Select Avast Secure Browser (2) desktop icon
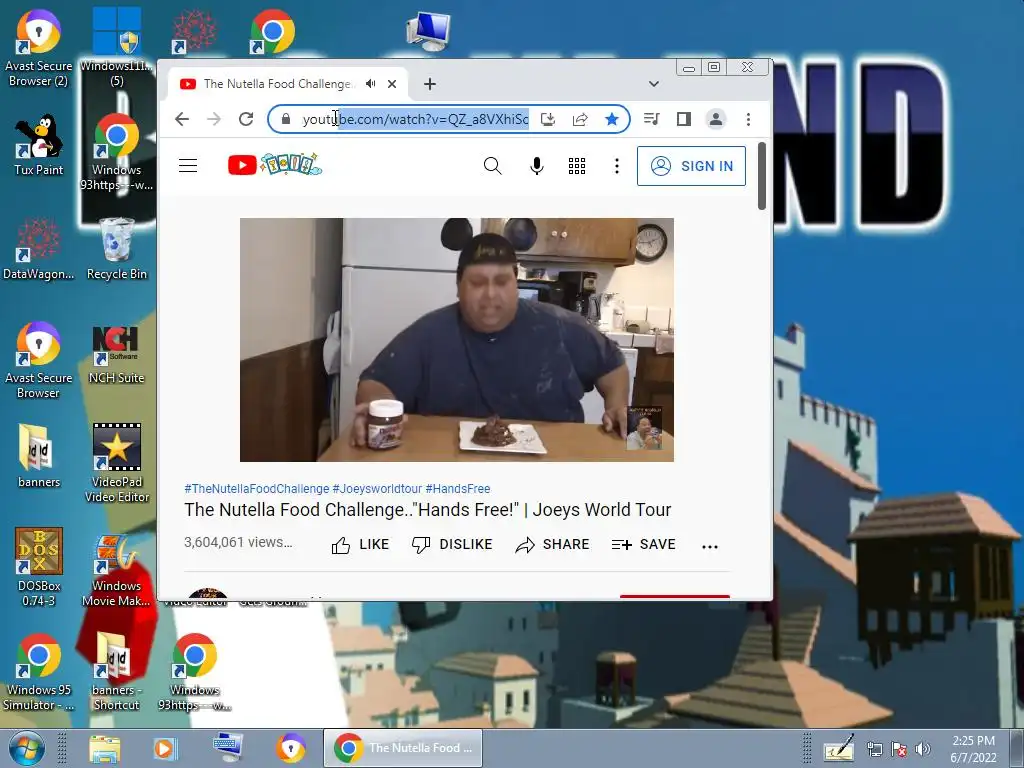The image size is (1024, 768). (39, 50)
